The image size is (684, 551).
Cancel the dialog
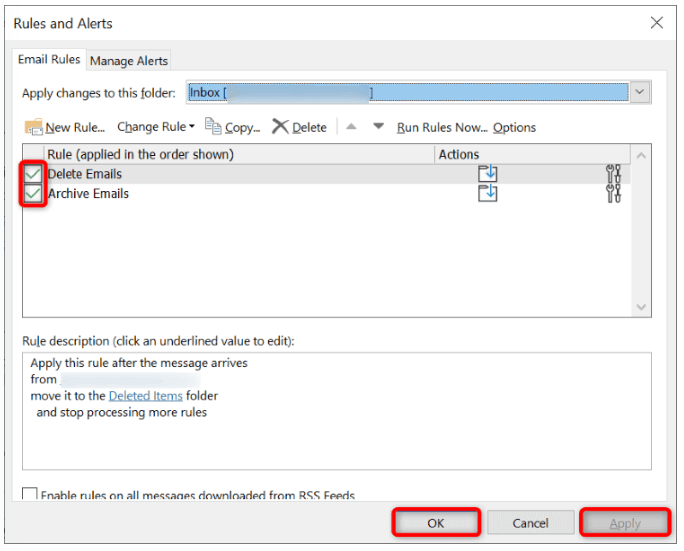[x=530, y=523]
